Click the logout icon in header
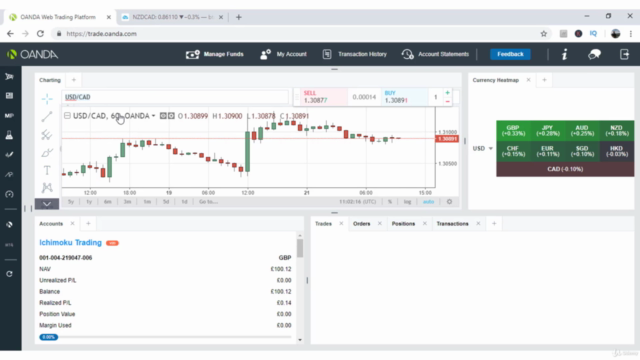This screenshot has height=360, width=640. (624, 54)
